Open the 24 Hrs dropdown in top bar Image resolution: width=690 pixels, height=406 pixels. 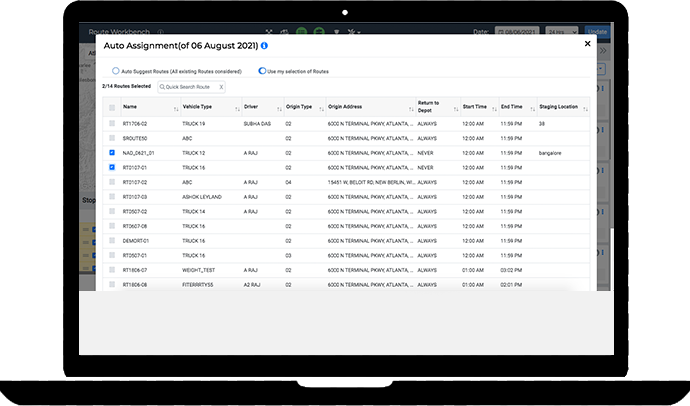pyautogui.click(x=564, y=32)
